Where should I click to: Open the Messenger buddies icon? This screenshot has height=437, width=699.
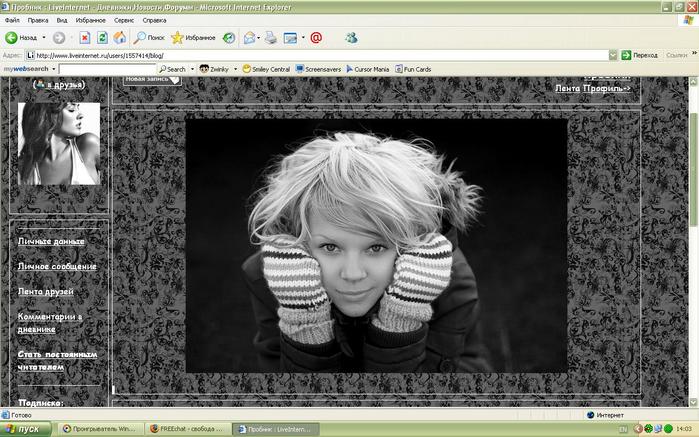click(x=351, y=38)
